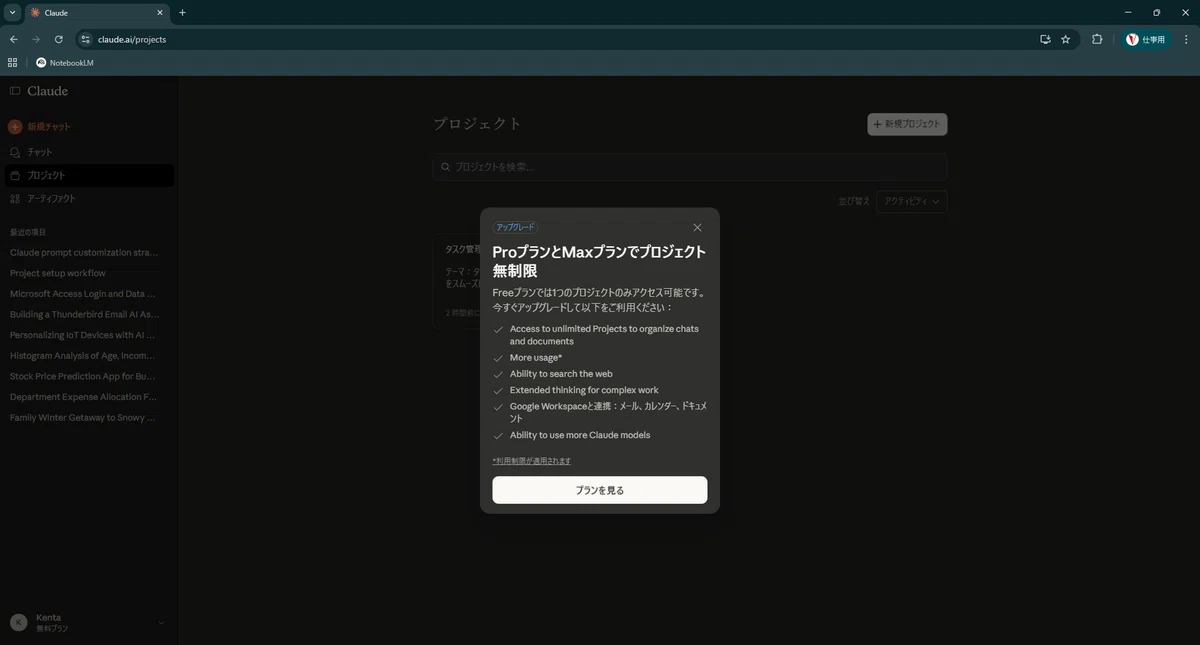Open Building a Thunderbird Email chat
1200x645 pixels.
point(84,314)
